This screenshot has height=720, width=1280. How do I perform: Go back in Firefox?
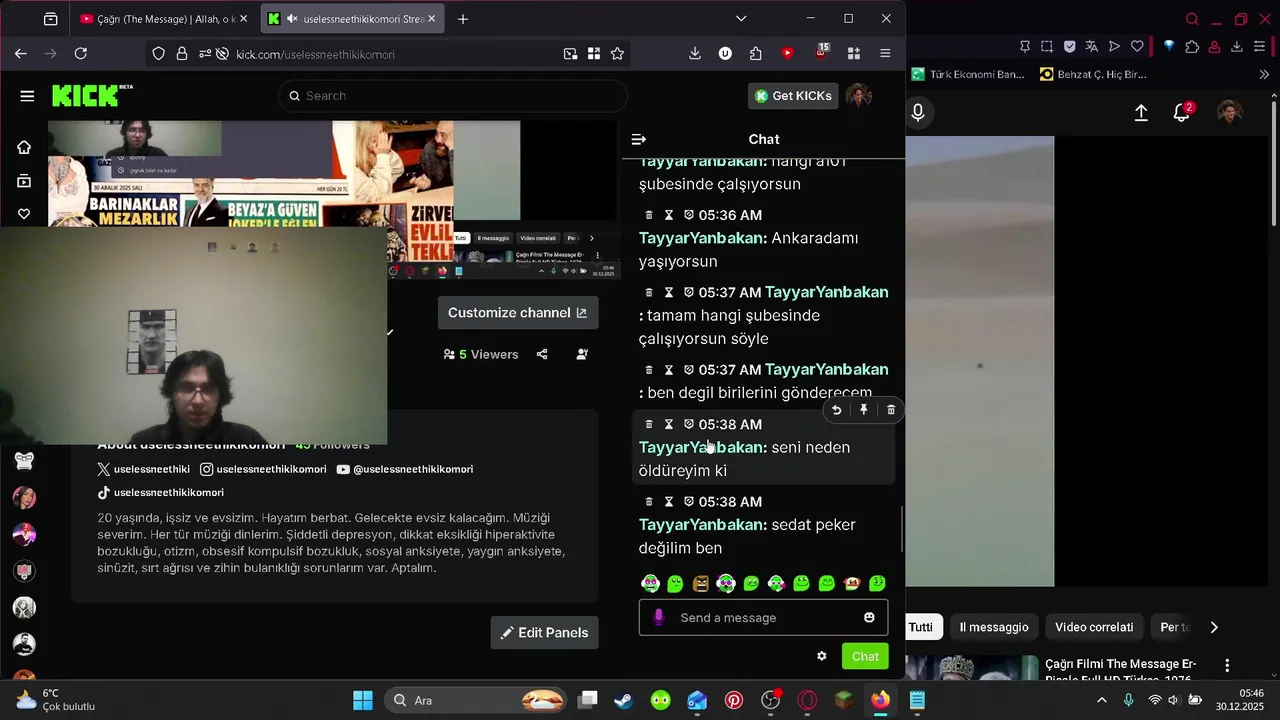click(21, 54)
